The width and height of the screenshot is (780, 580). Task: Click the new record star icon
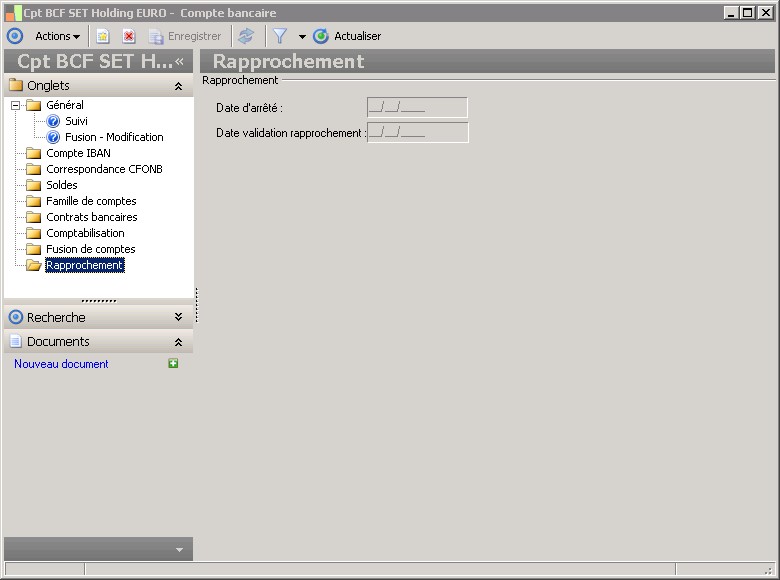(102, 36)
